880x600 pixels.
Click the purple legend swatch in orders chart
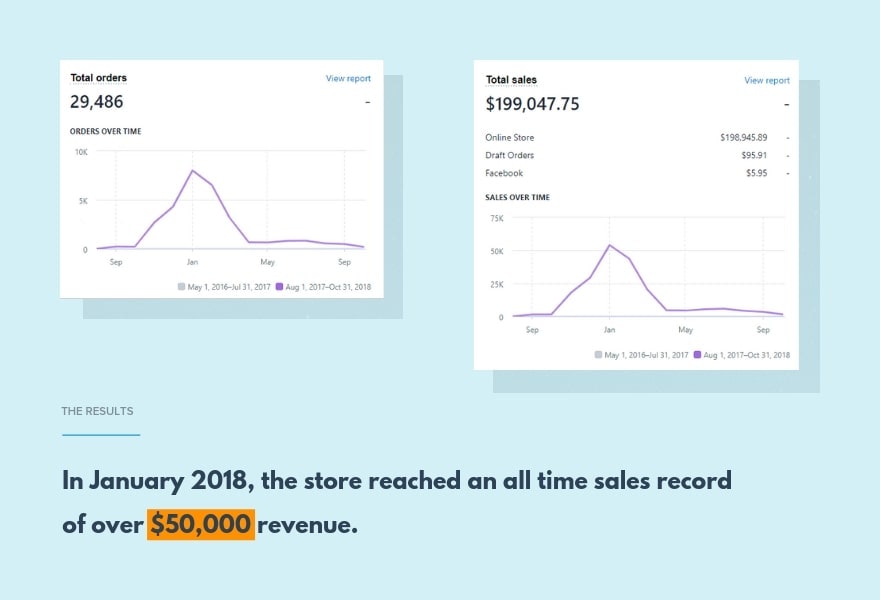pyautogui.click(x=281, y=286)
